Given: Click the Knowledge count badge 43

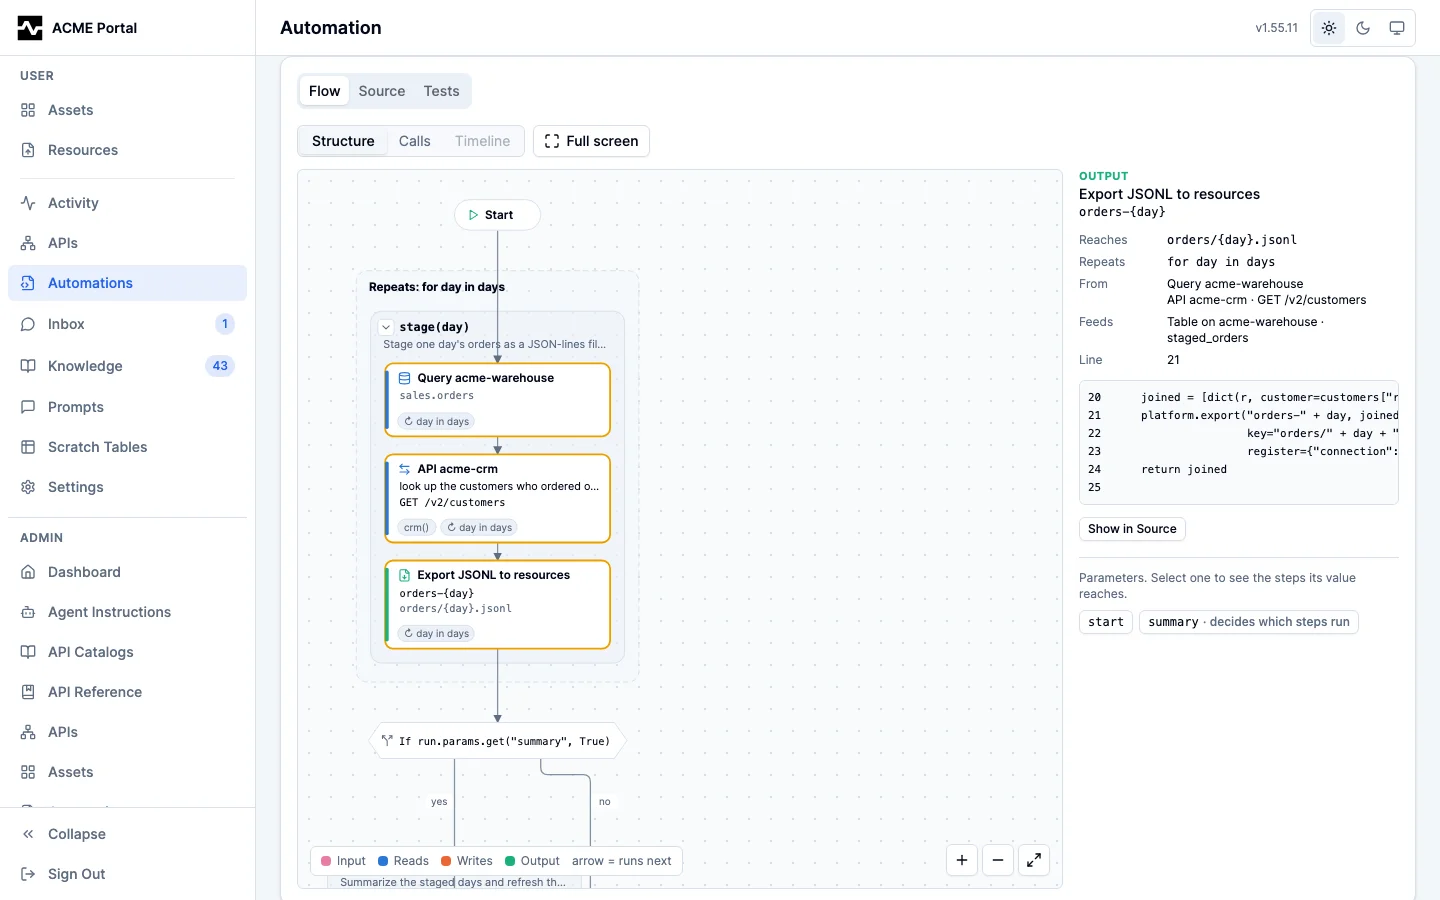Looking at the screenshot, I should pyautogui.click(x=220, y=366).
